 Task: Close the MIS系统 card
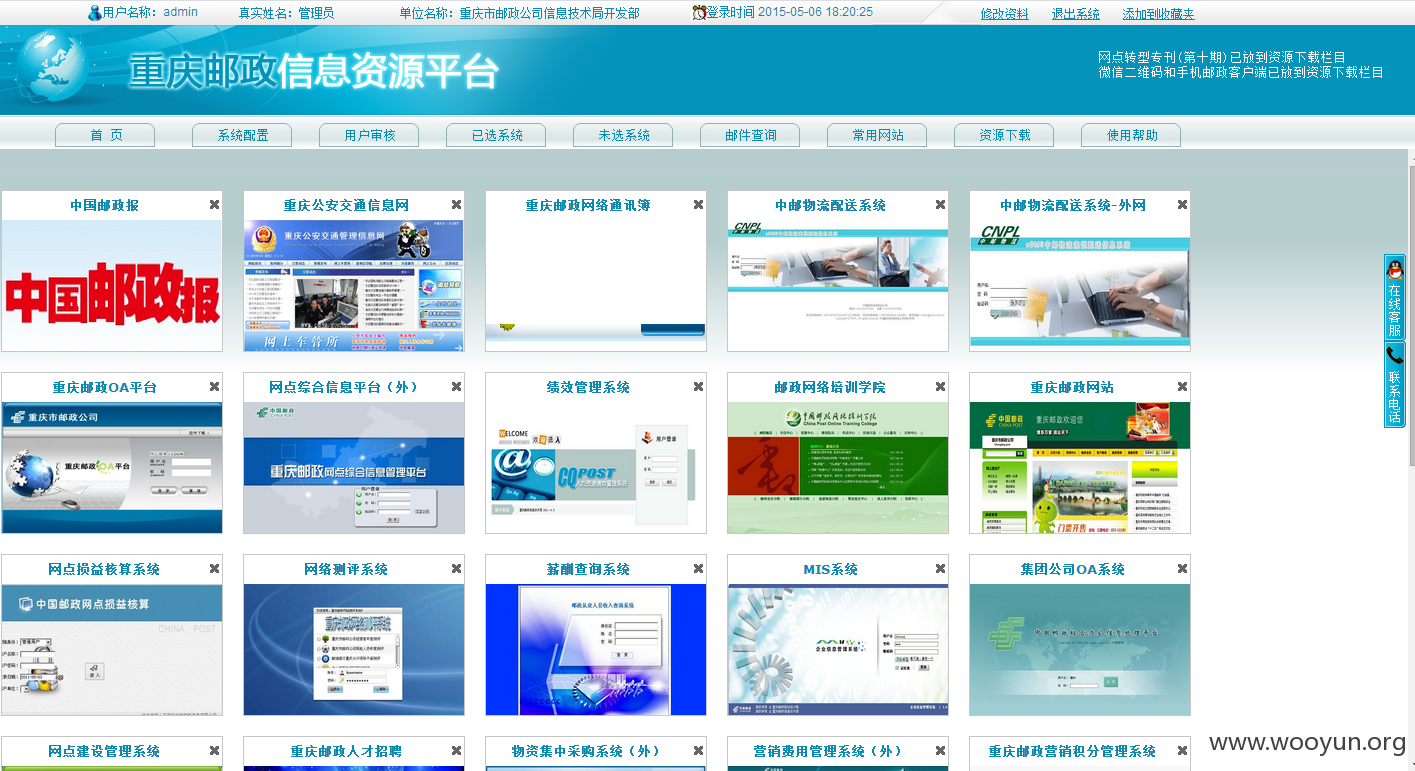click(x=940, y=568)
